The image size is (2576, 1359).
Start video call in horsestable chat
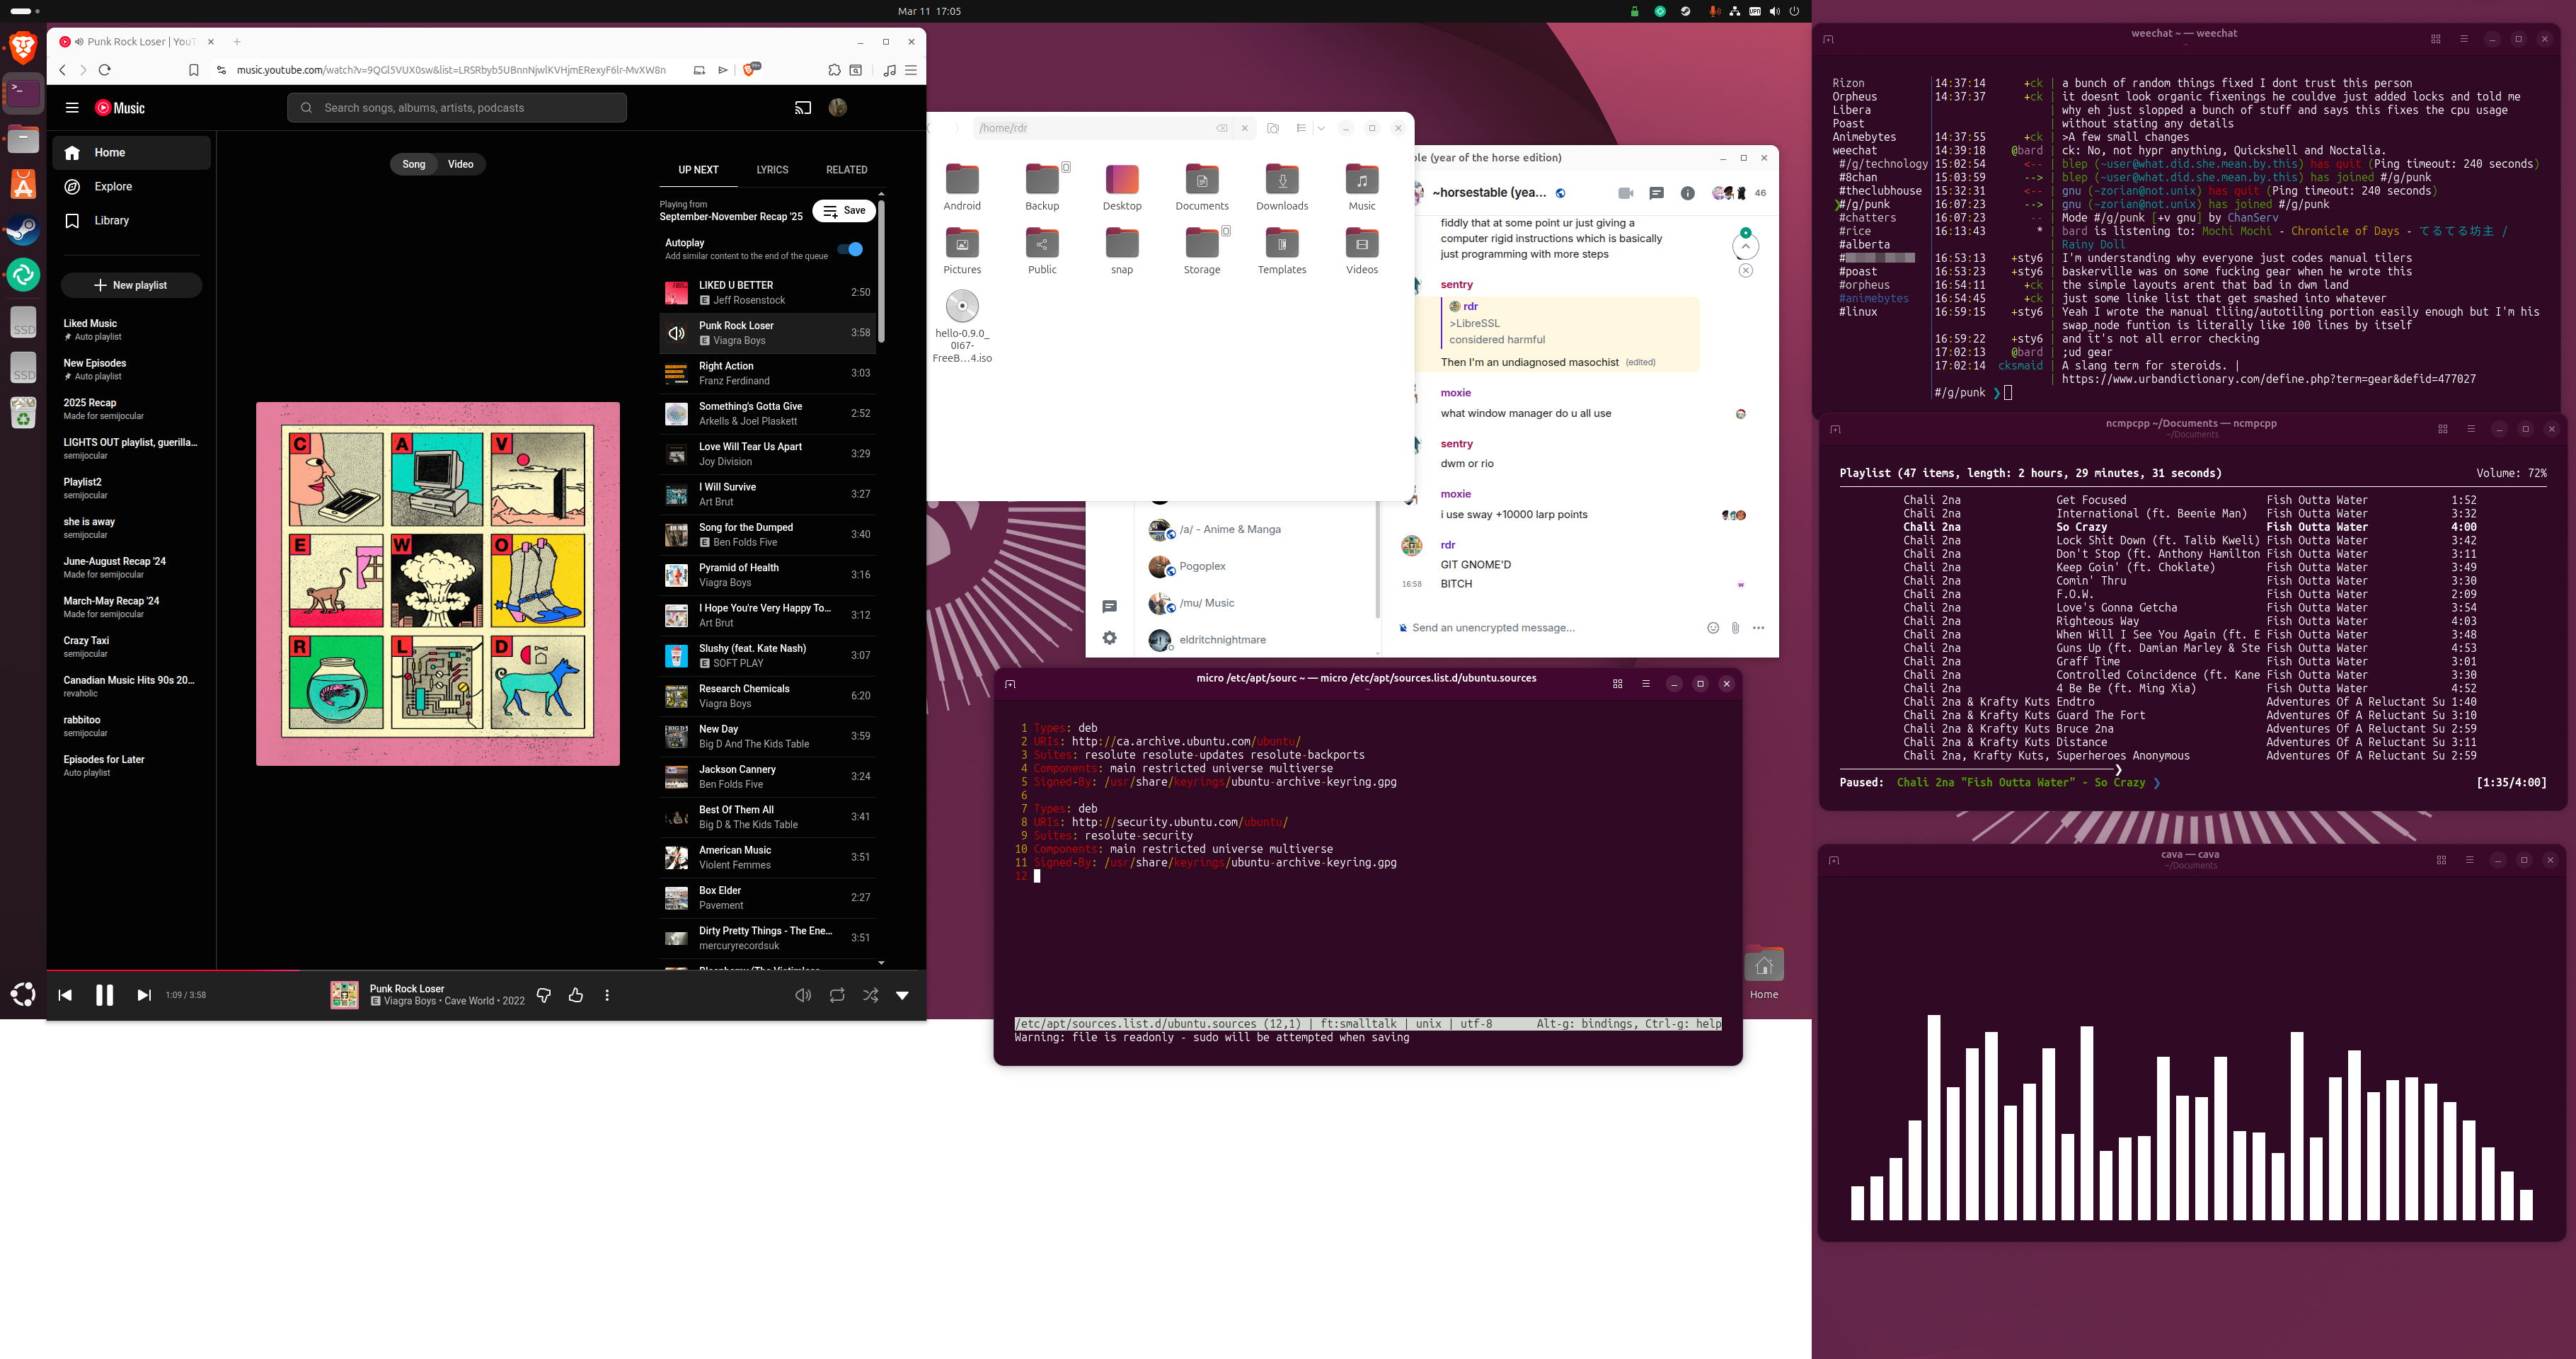1625,193
